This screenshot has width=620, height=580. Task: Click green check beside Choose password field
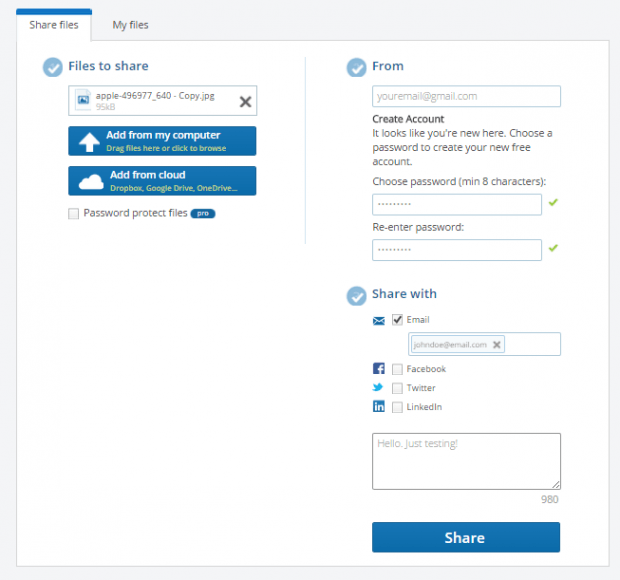pos(553,202)
